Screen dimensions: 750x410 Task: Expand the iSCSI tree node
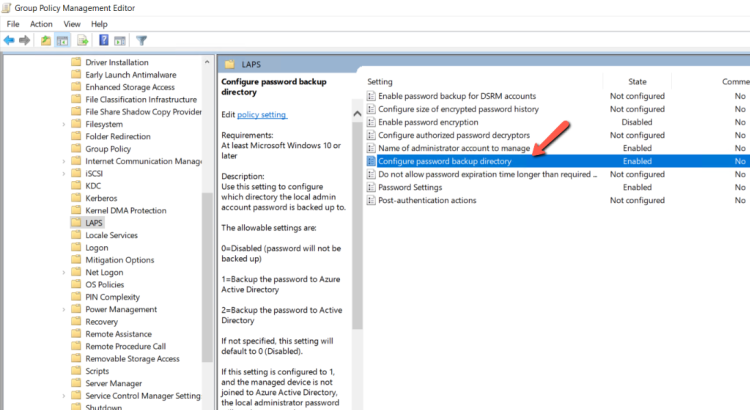(64, 174)
